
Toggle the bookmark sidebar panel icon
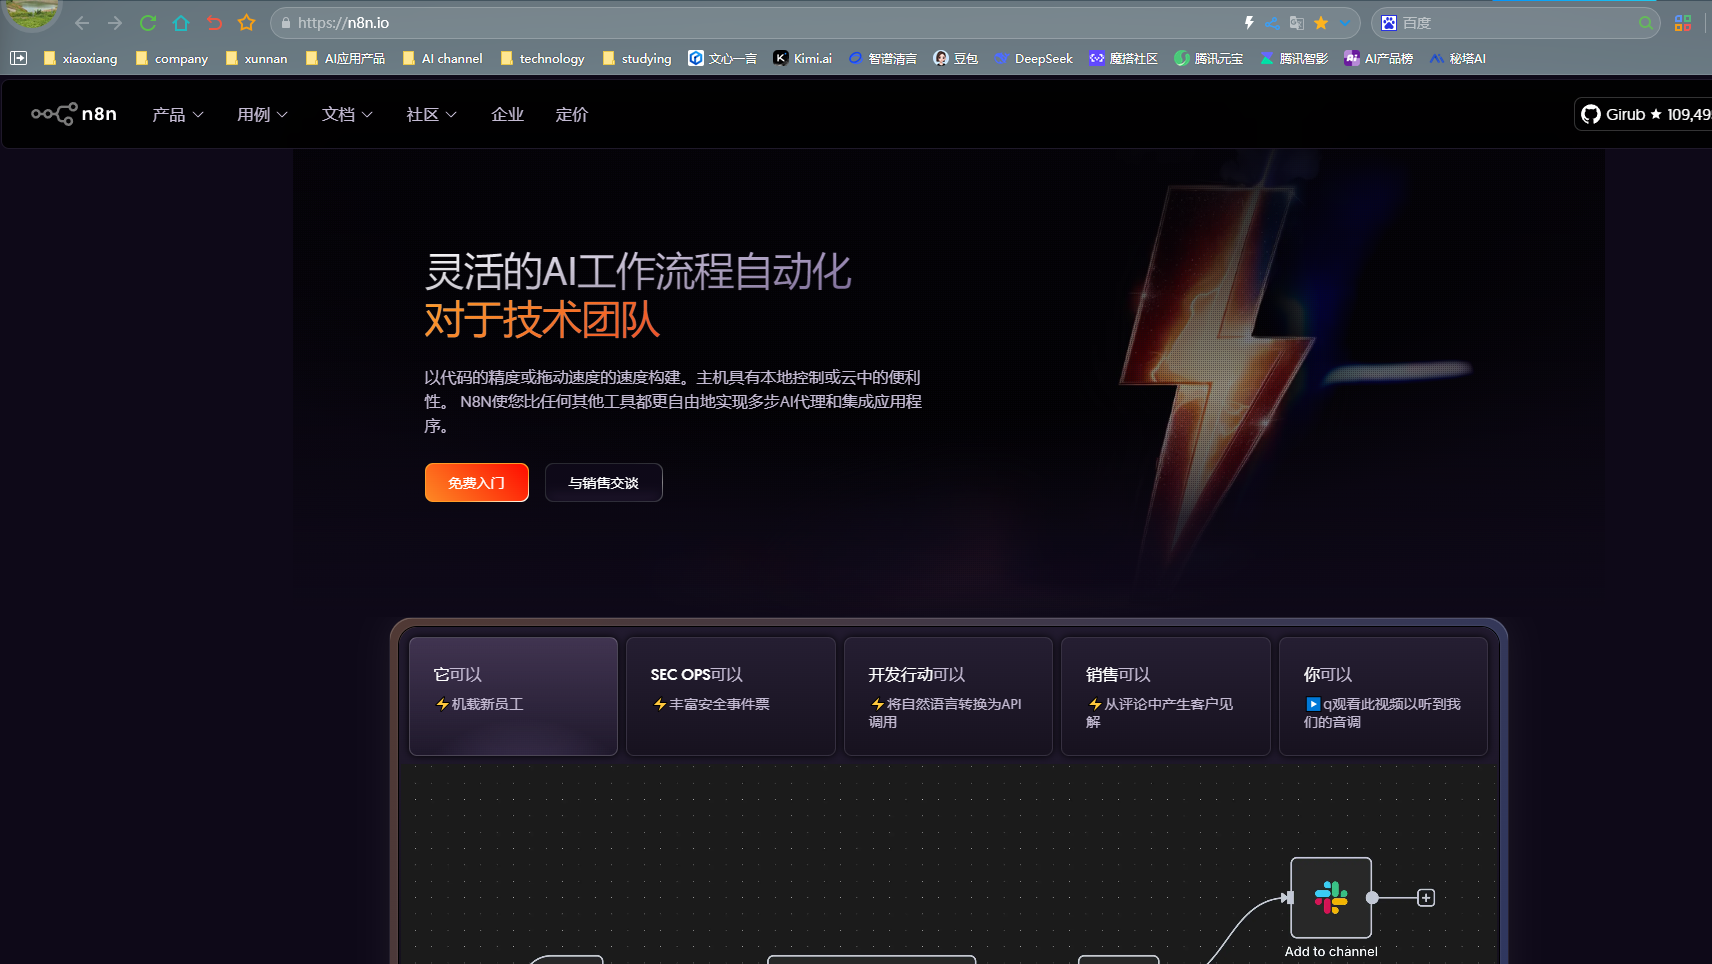[x=18, y=58]
